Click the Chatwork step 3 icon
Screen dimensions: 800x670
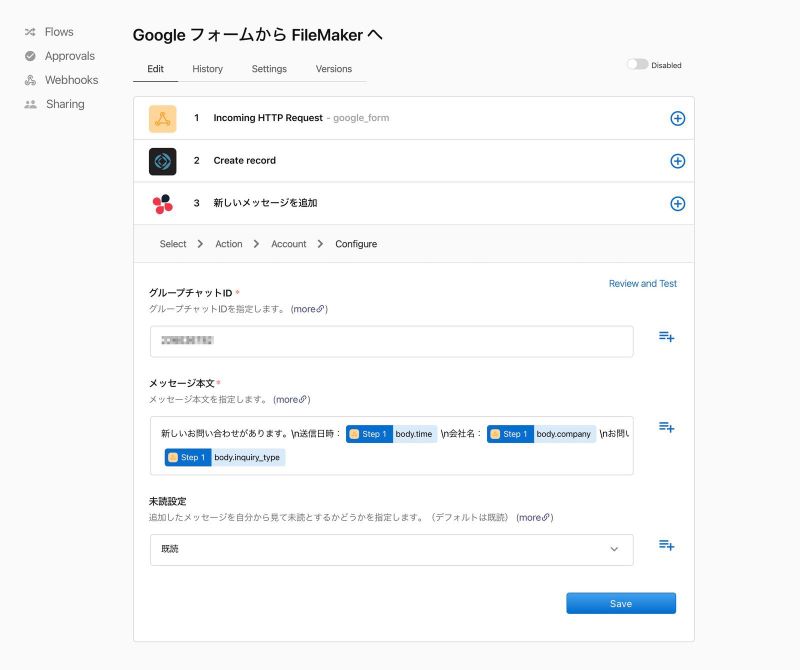tap(162, 204)
